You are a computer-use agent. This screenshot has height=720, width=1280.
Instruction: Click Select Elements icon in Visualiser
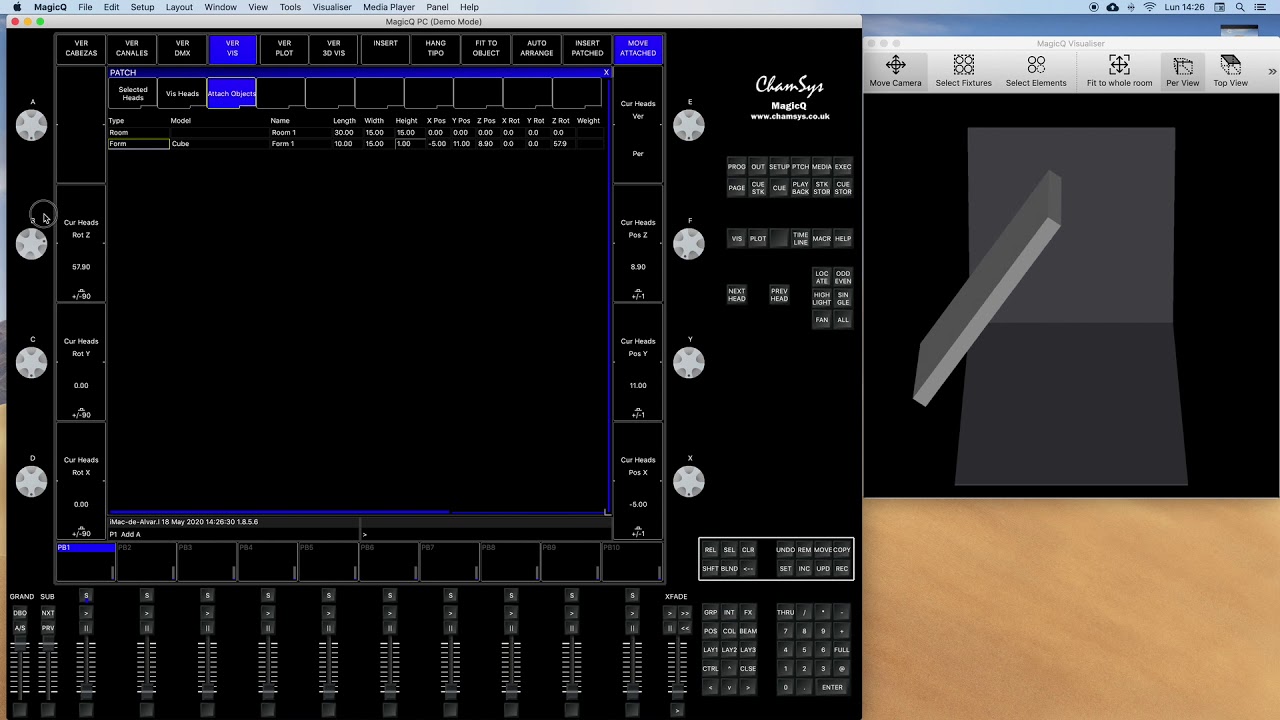point(1036,65)
